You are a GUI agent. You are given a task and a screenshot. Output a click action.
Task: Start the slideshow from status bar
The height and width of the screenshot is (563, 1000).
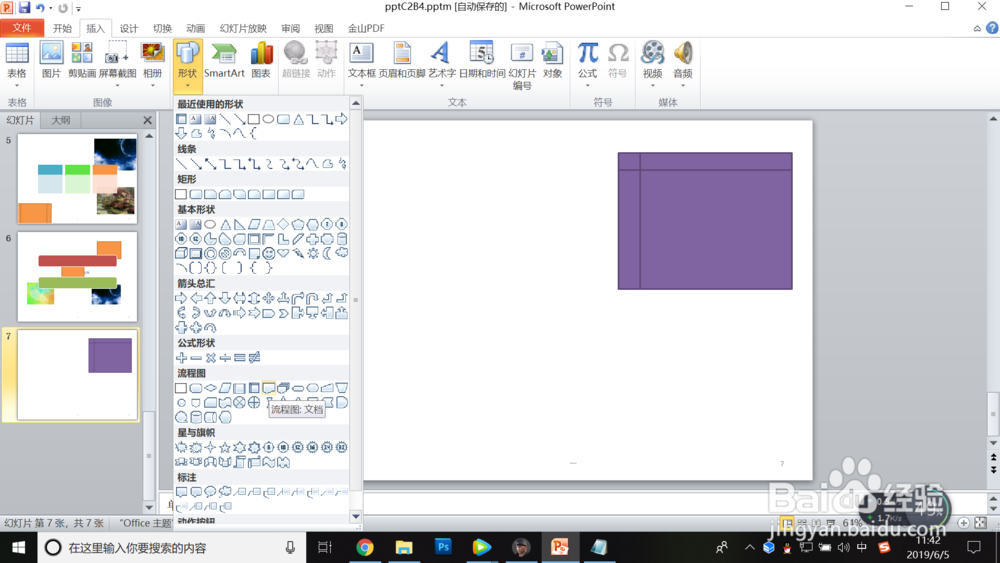(830, 523)
